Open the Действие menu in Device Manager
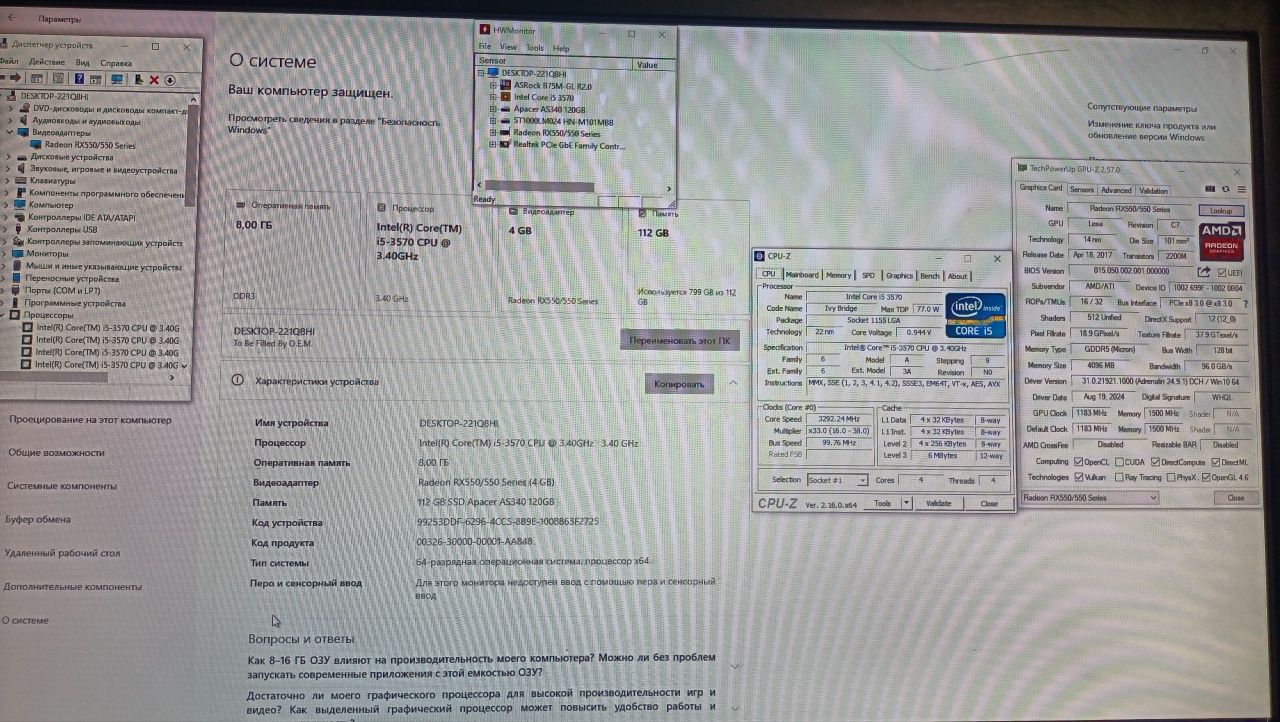This screenshot has width=1280, height=722. [x=47, y=62]
